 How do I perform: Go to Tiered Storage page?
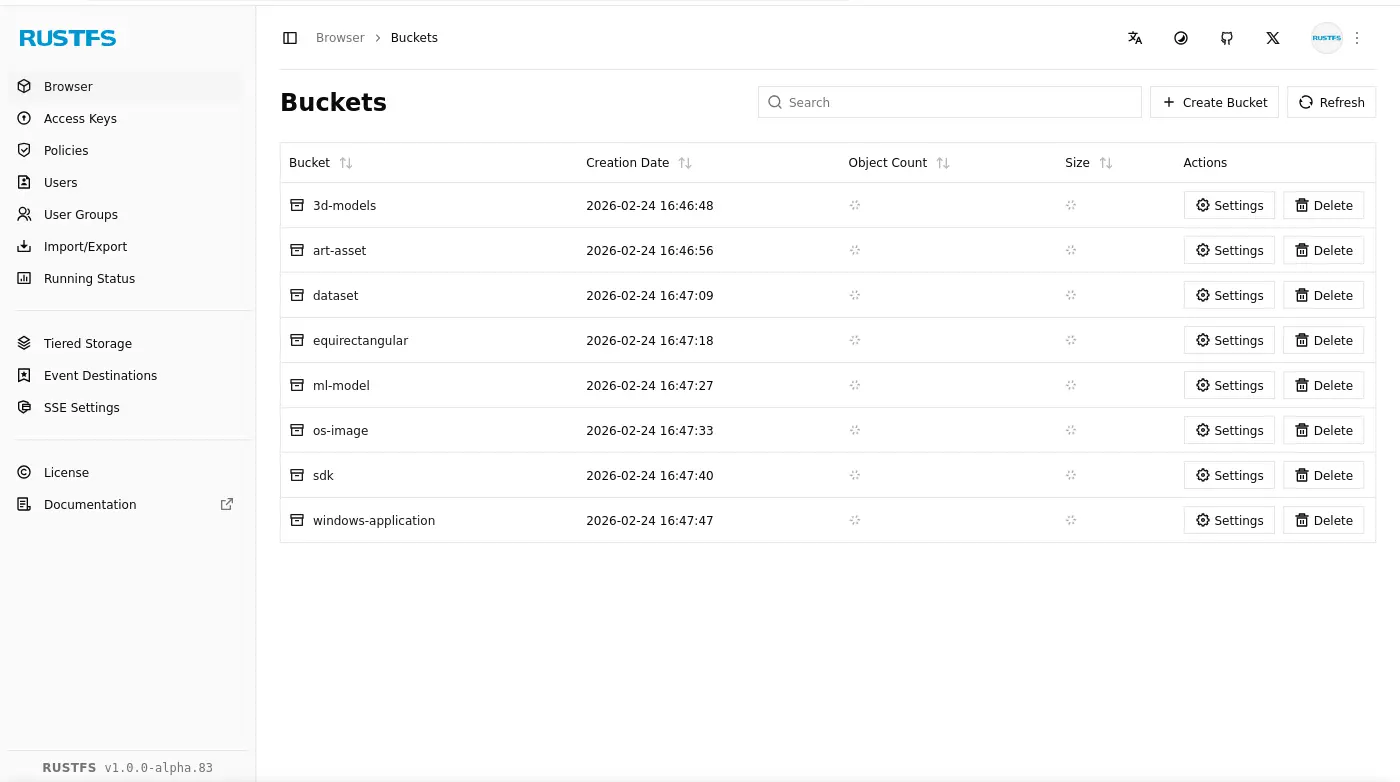(88, 343)
